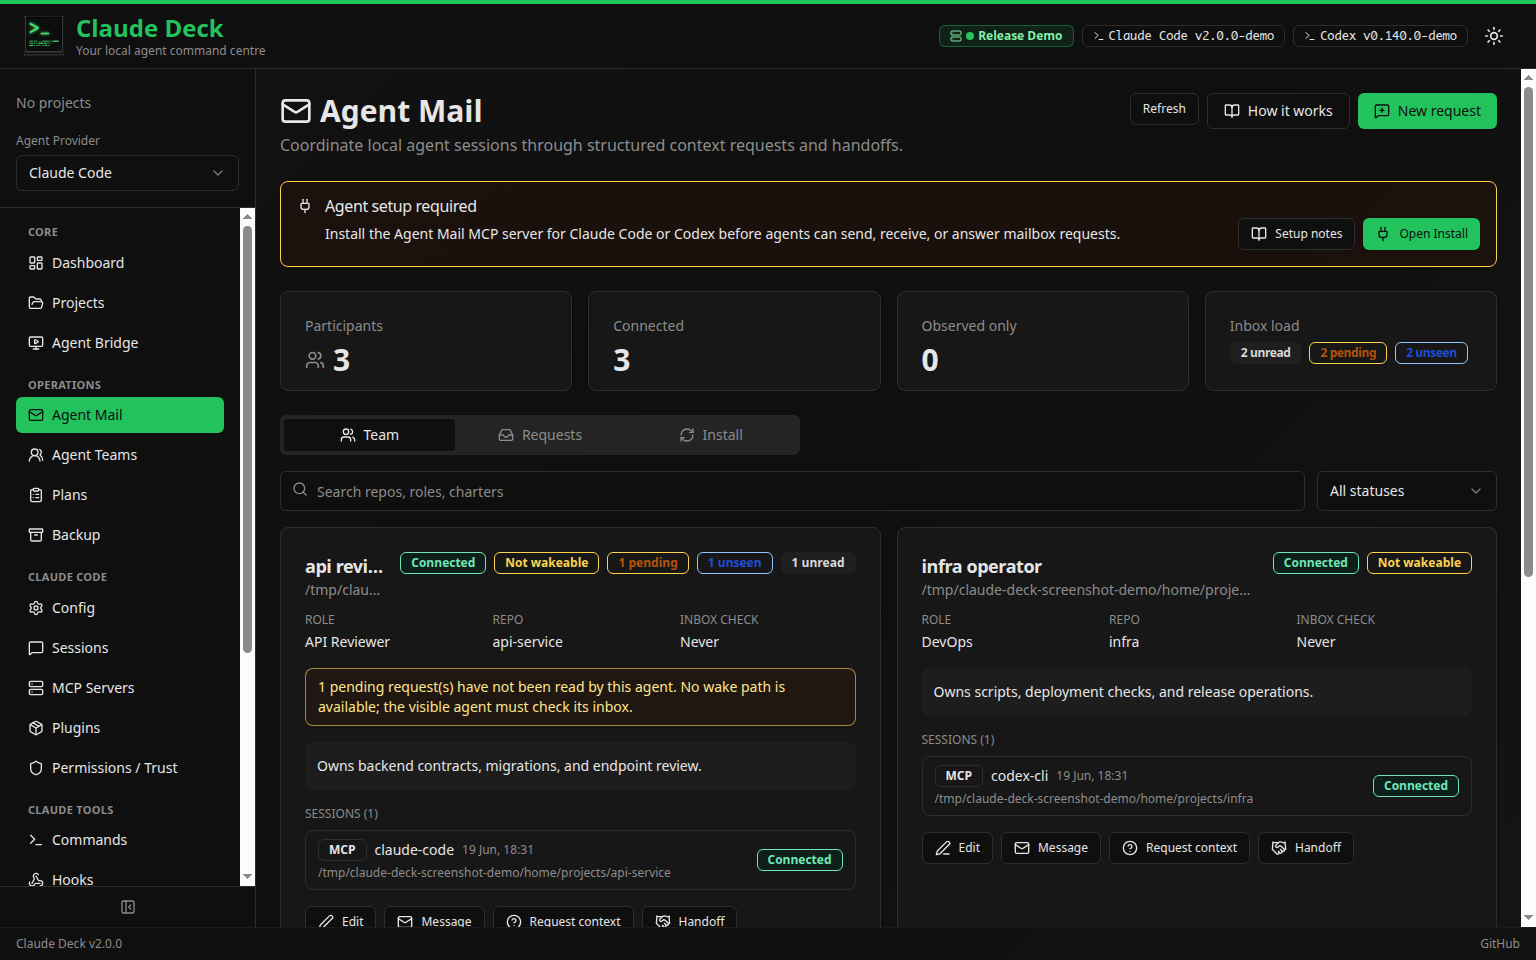Viewport: 1536px width, 960px height.
Task: Click the api reviewer 1 unseen badge
Action: (735, 563)
